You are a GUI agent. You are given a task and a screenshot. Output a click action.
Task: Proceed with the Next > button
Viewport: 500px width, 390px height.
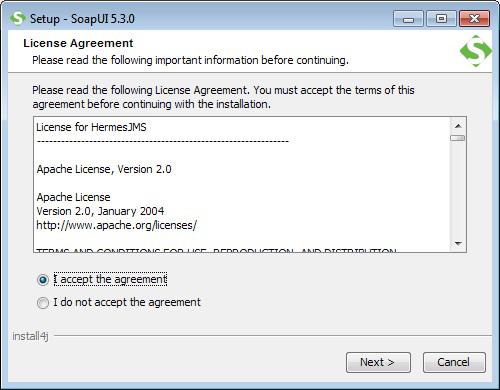(x=378, y=362)
